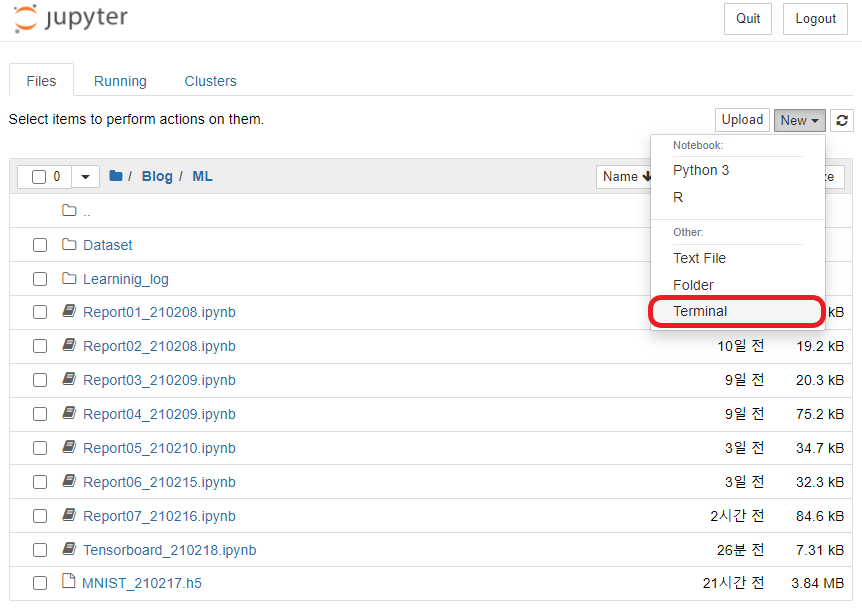Select checkbox for MNIST_210217.h5
Screen dimensions: 862x610
(40, 583)
